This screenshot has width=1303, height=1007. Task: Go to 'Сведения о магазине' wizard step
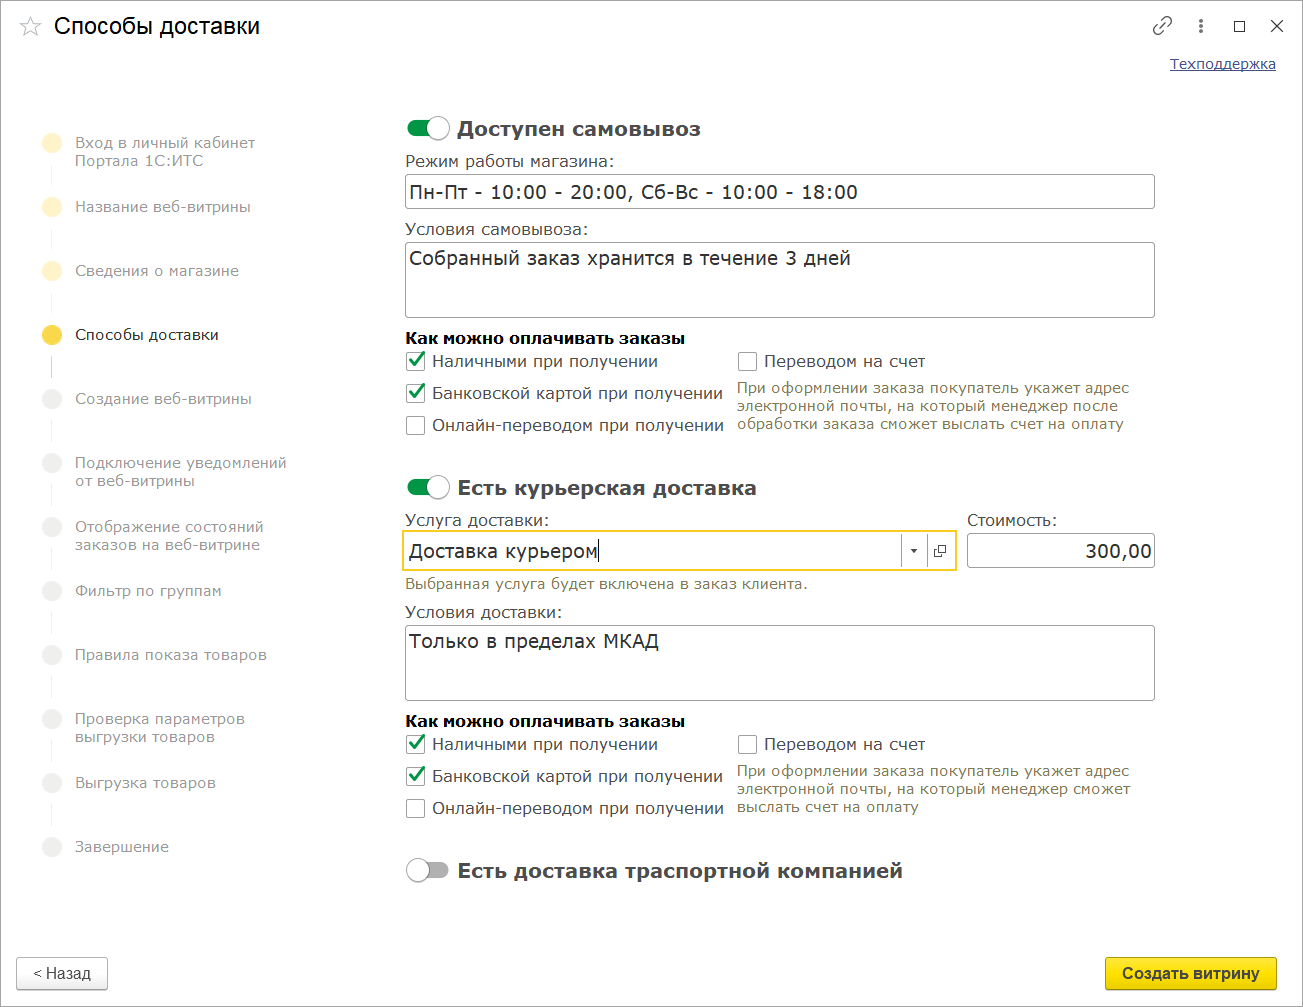157,271
